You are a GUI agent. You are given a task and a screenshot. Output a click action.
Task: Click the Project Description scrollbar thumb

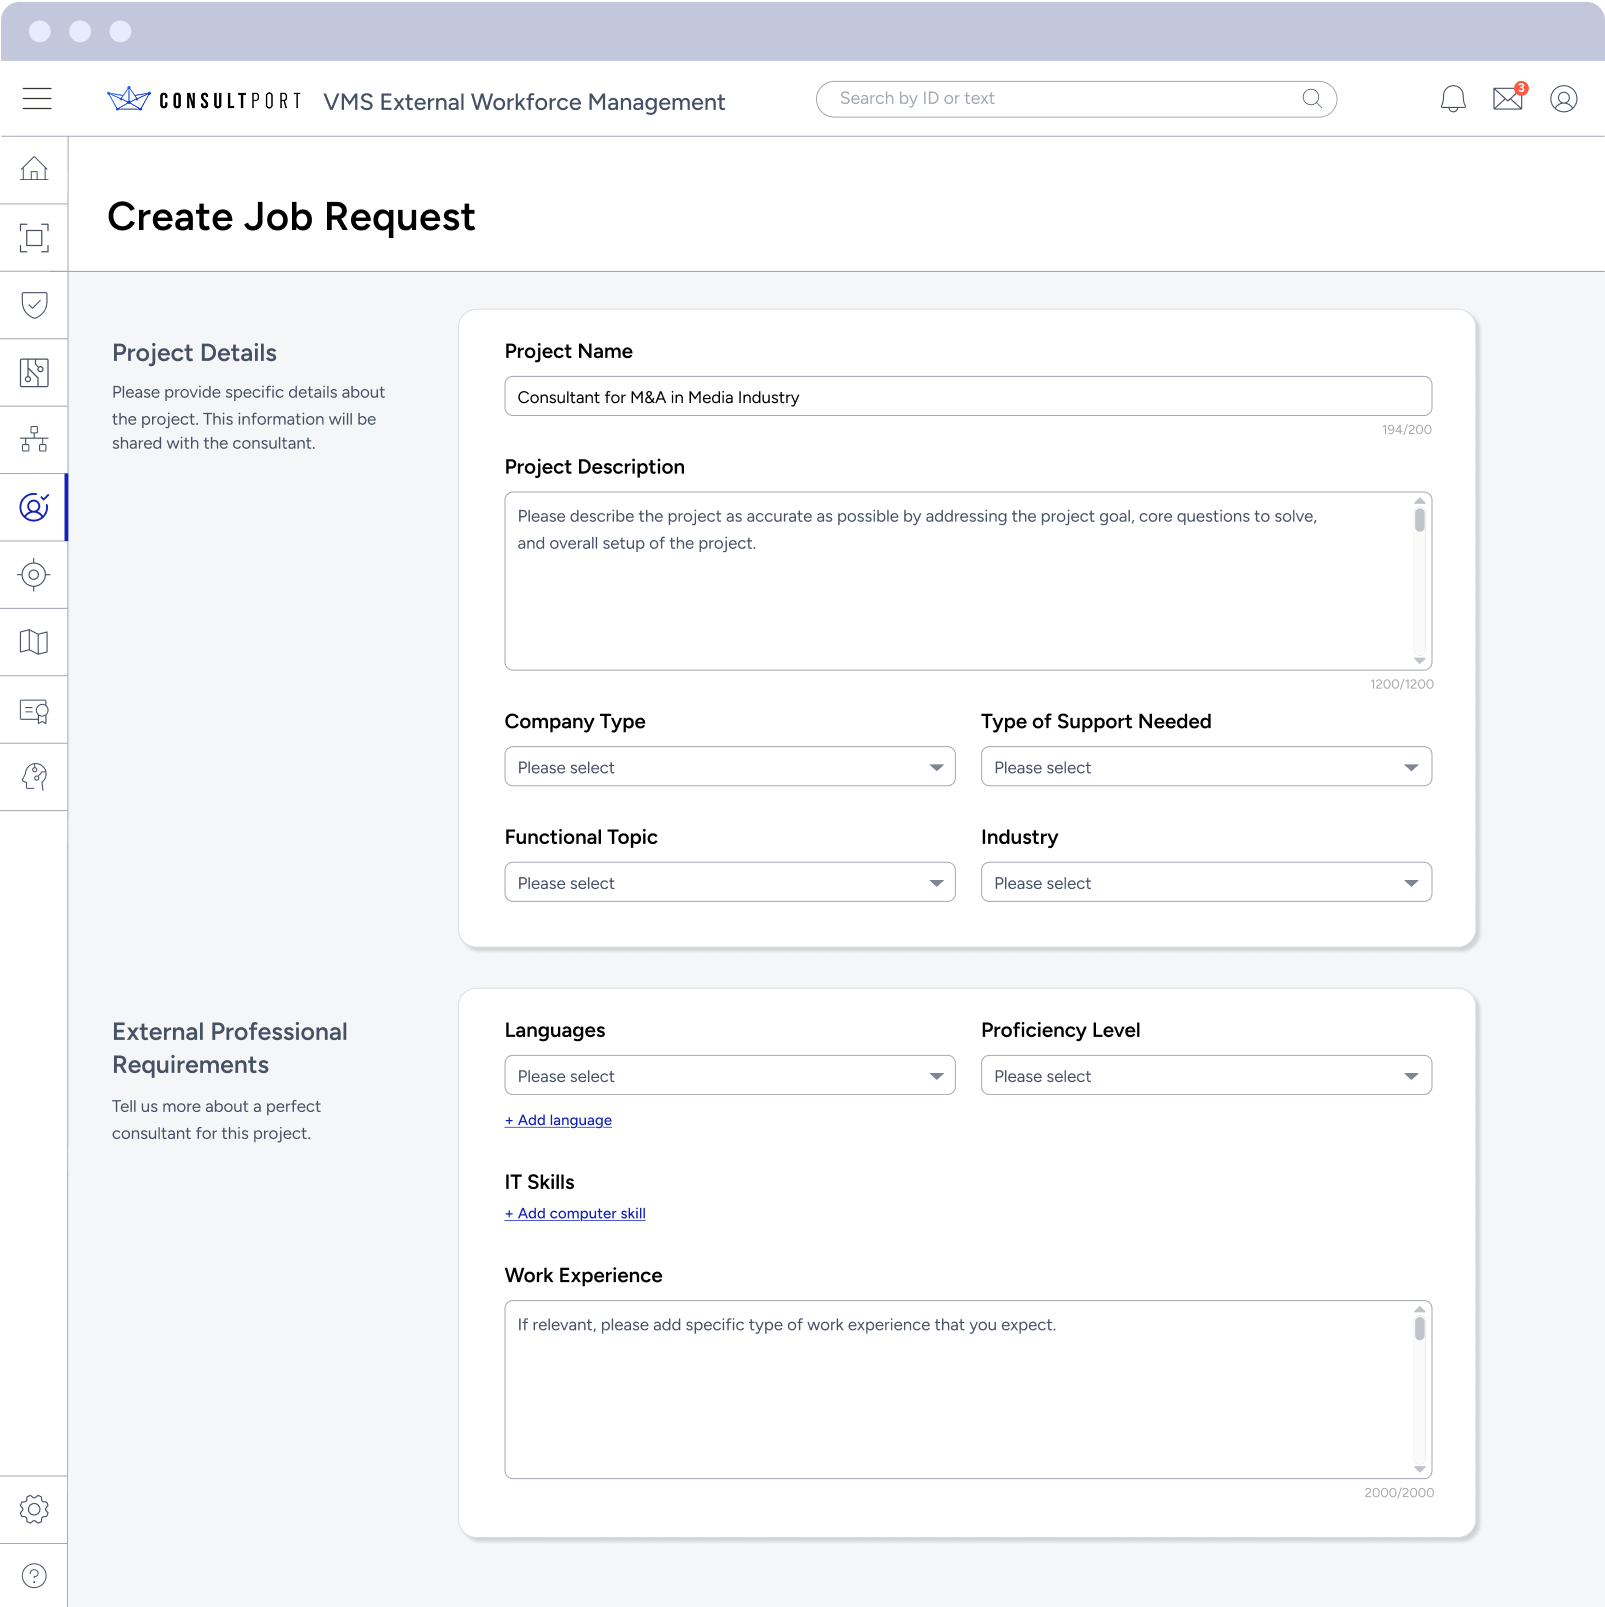click(1419, 520)
